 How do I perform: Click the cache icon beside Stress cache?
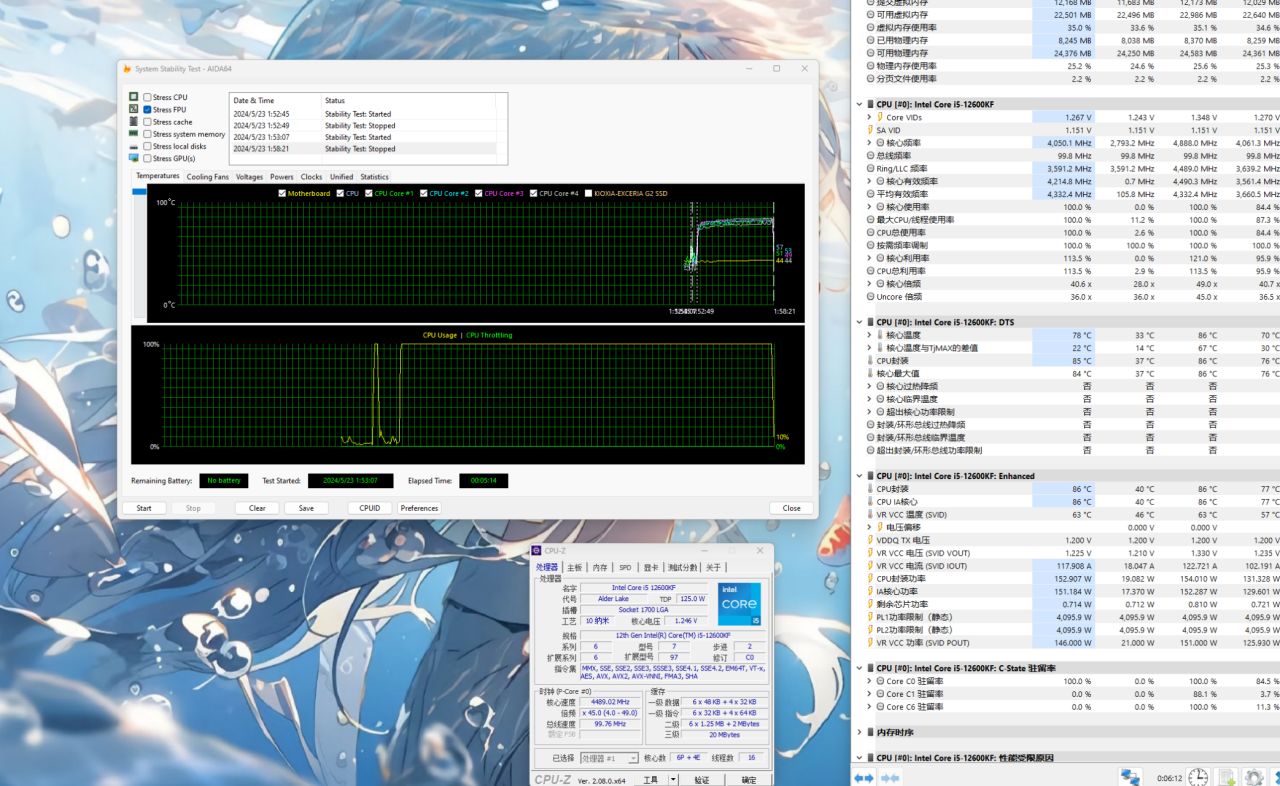(x=134, y=122)
